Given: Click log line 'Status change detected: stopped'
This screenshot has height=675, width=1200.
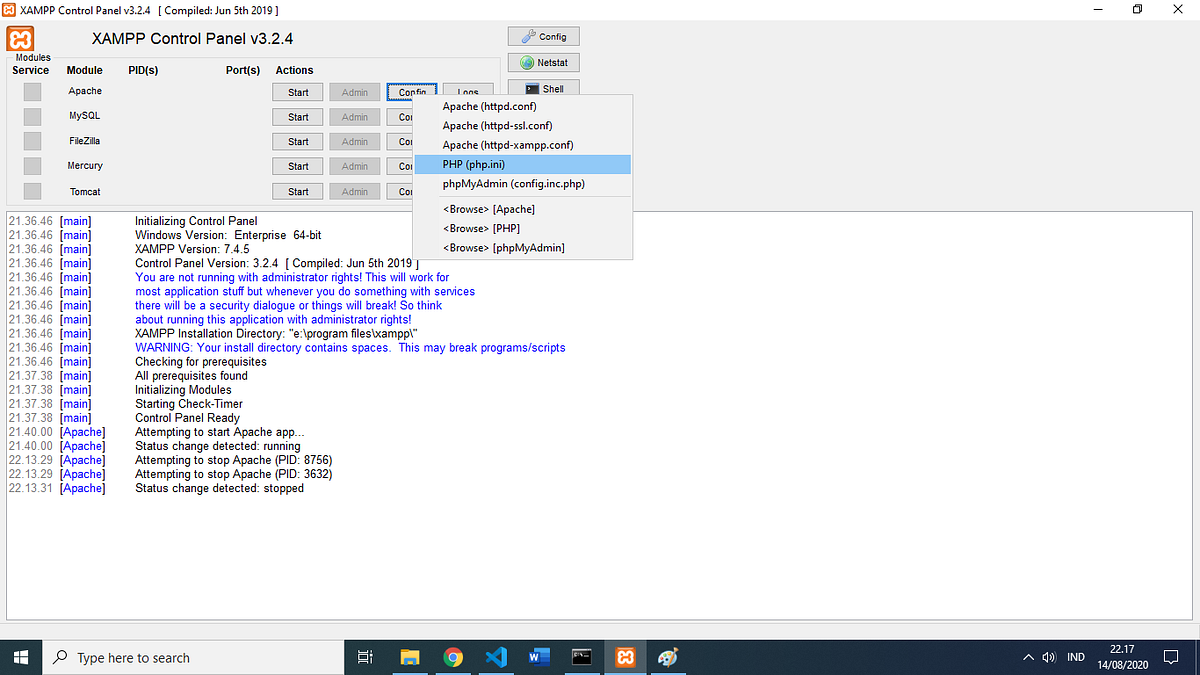Looking at the screenshot, I should (219, 488).
